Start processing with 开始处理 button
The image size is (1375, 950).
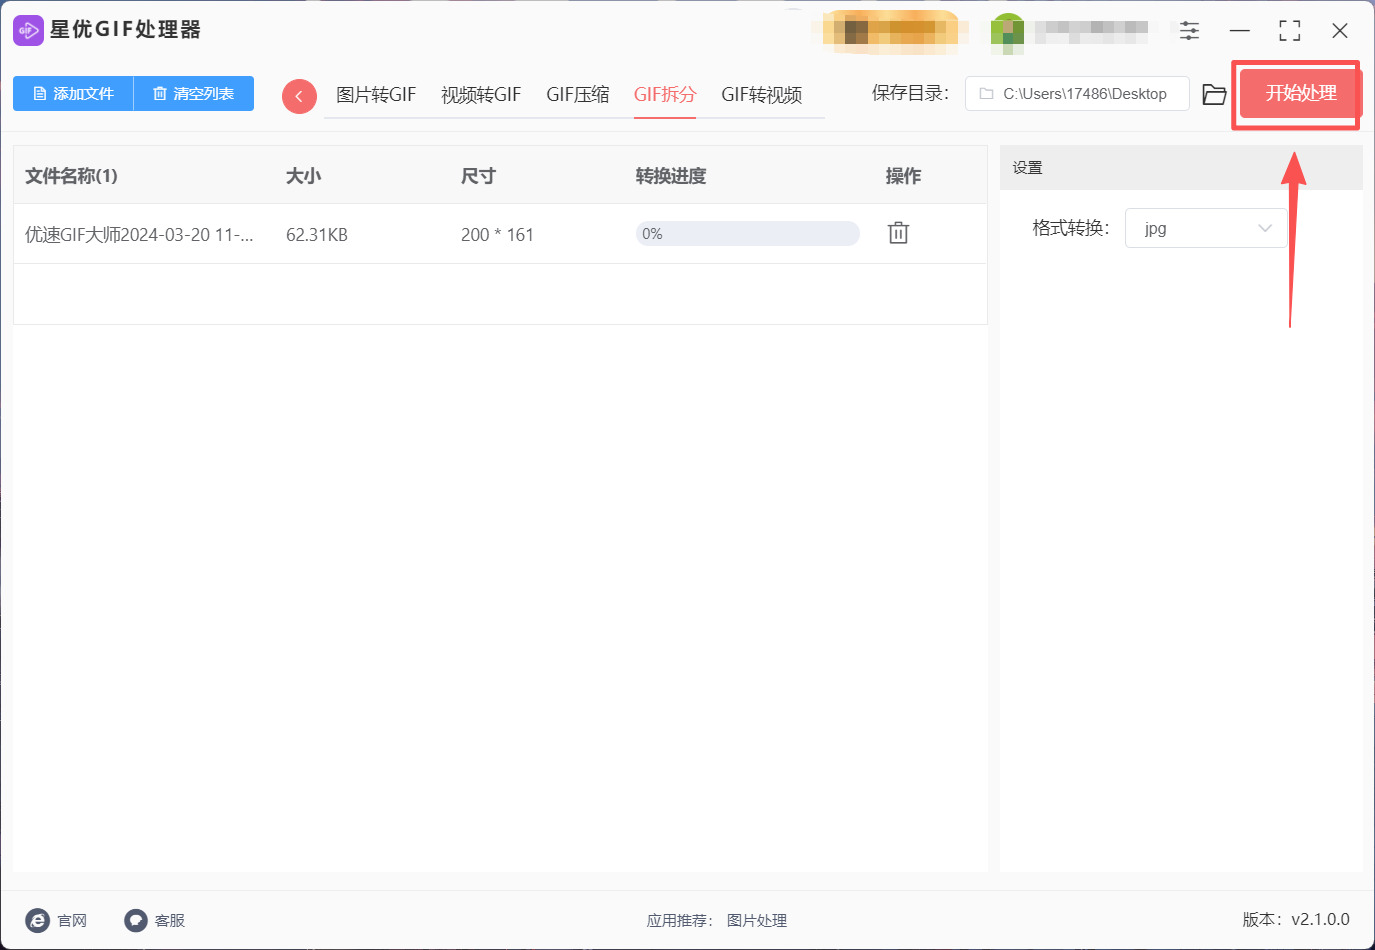coord(1301,93)
